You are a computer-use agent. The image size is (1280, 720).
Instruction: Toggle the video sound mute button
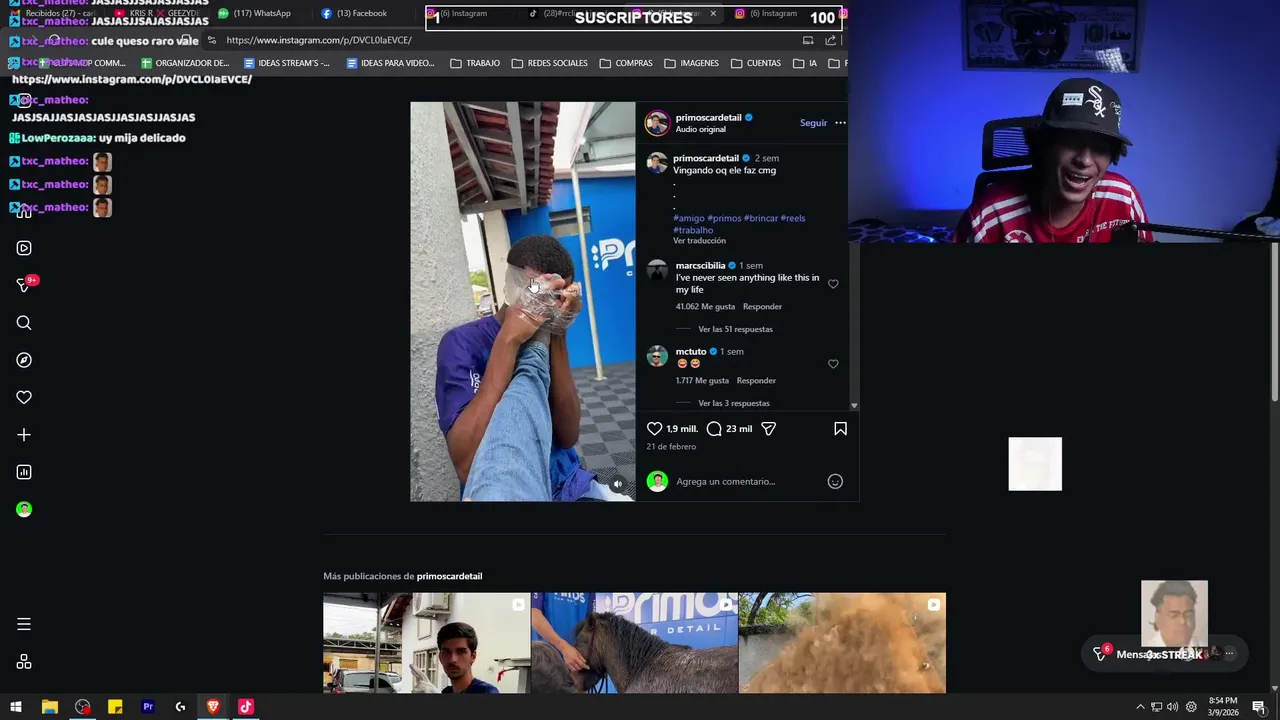pos(617,484)
